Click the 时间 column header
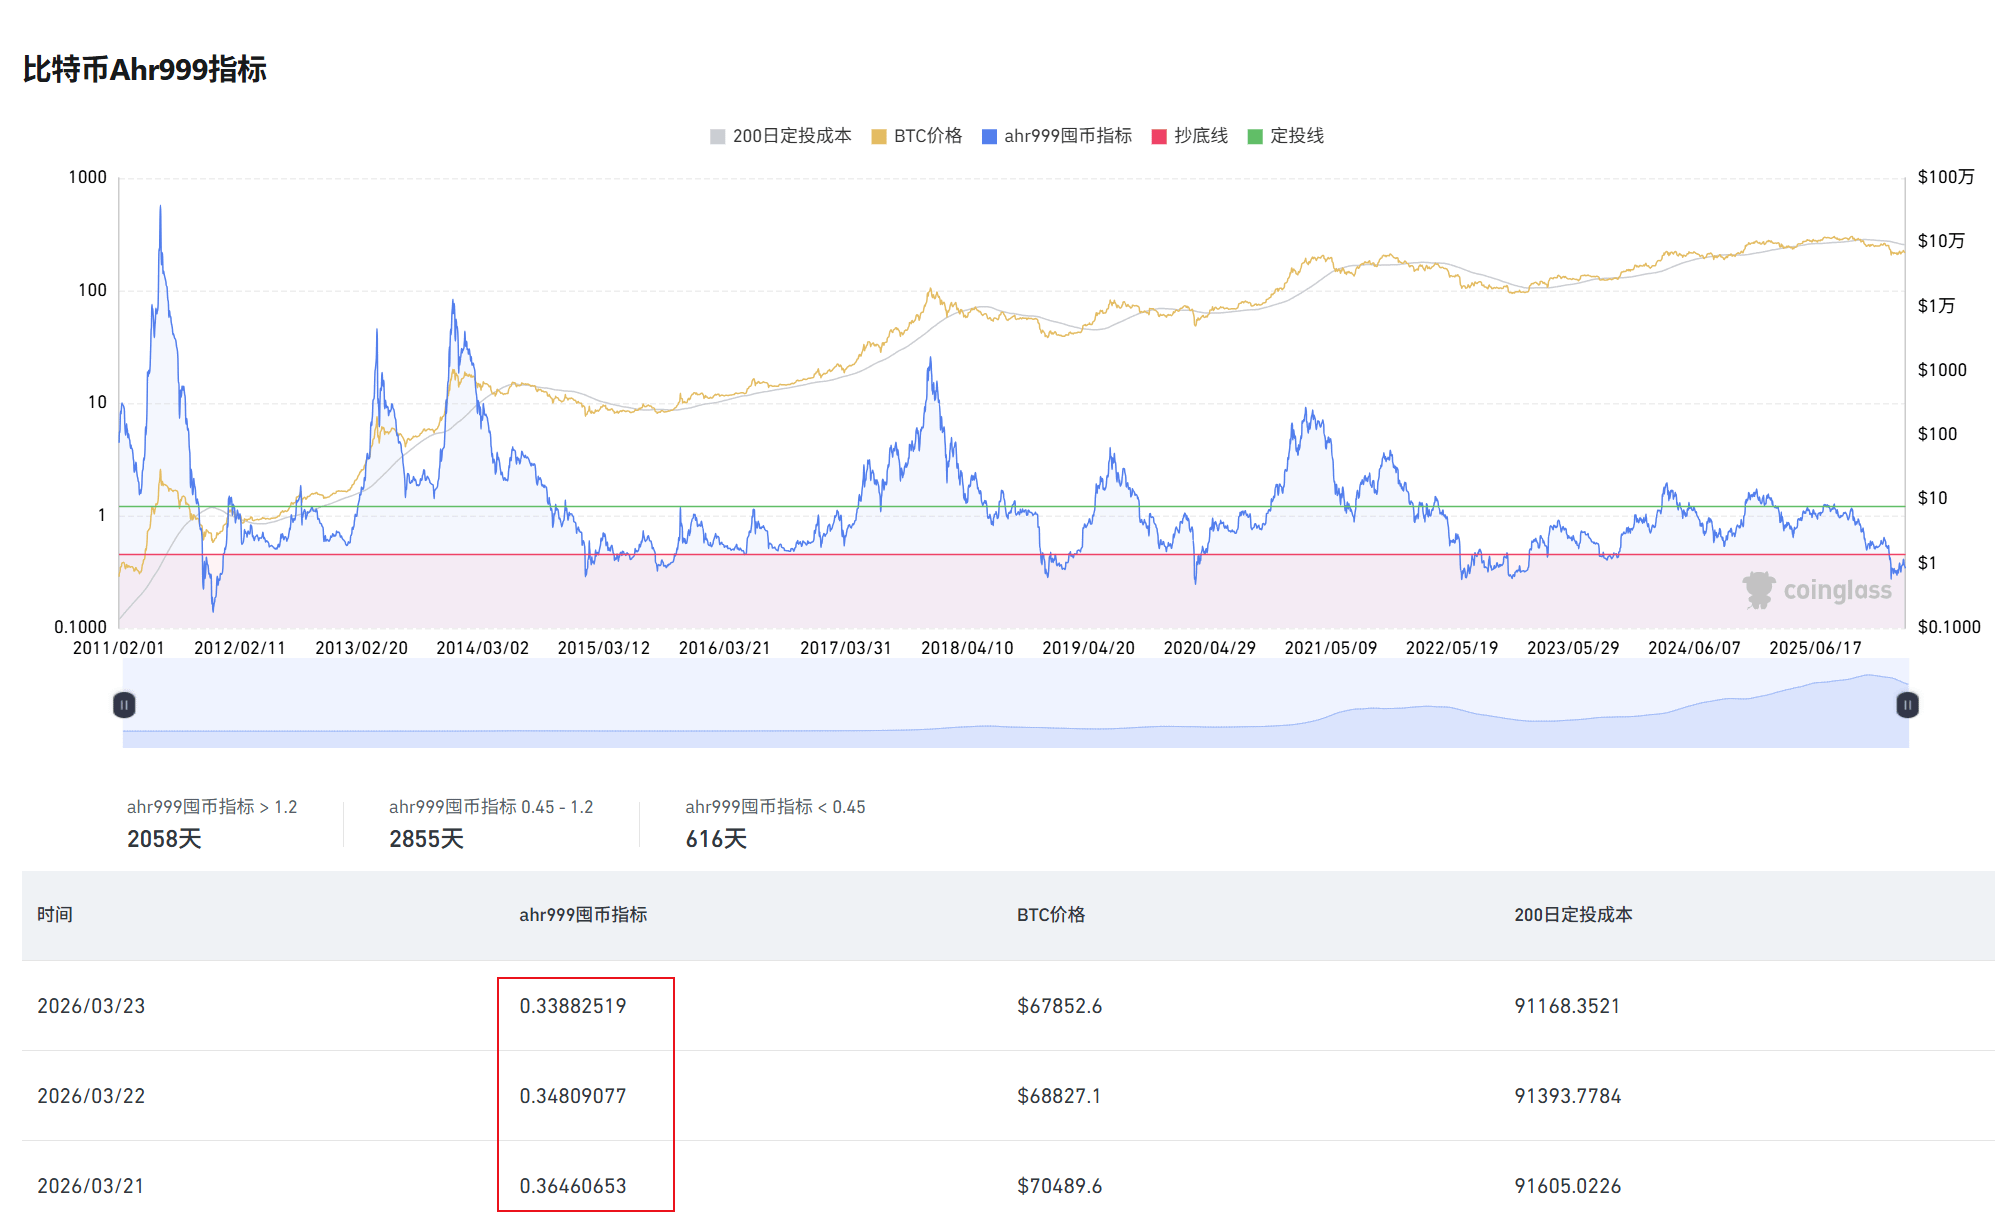Screen dimensions: 1995x1212 [x=55, y=914]
